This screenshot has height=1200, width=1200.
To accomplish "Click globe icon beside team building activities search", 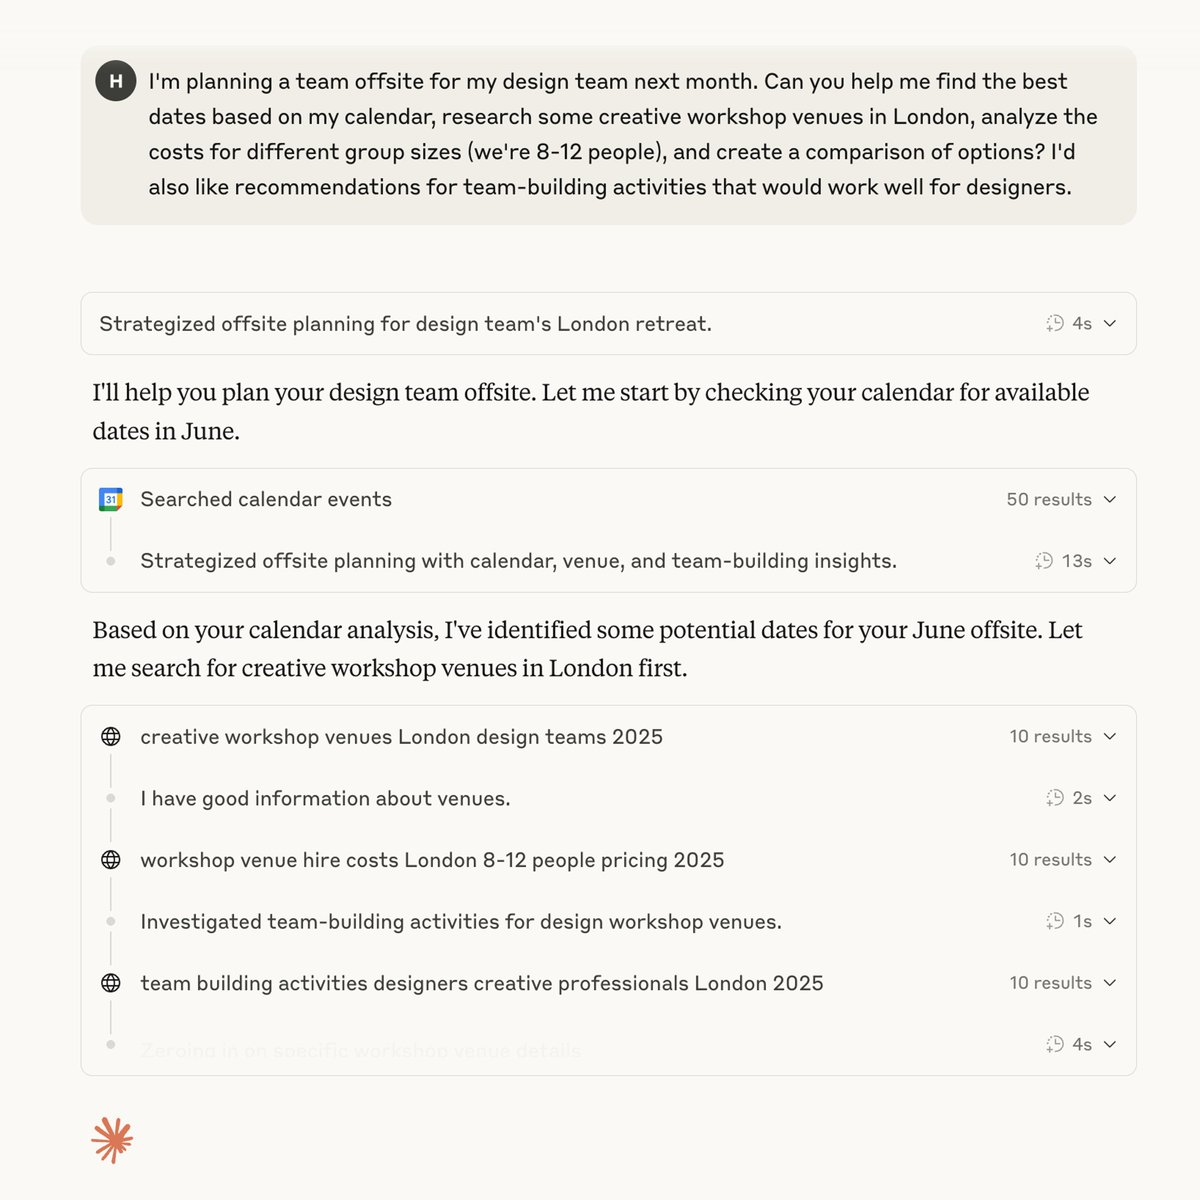I will 111,983.
